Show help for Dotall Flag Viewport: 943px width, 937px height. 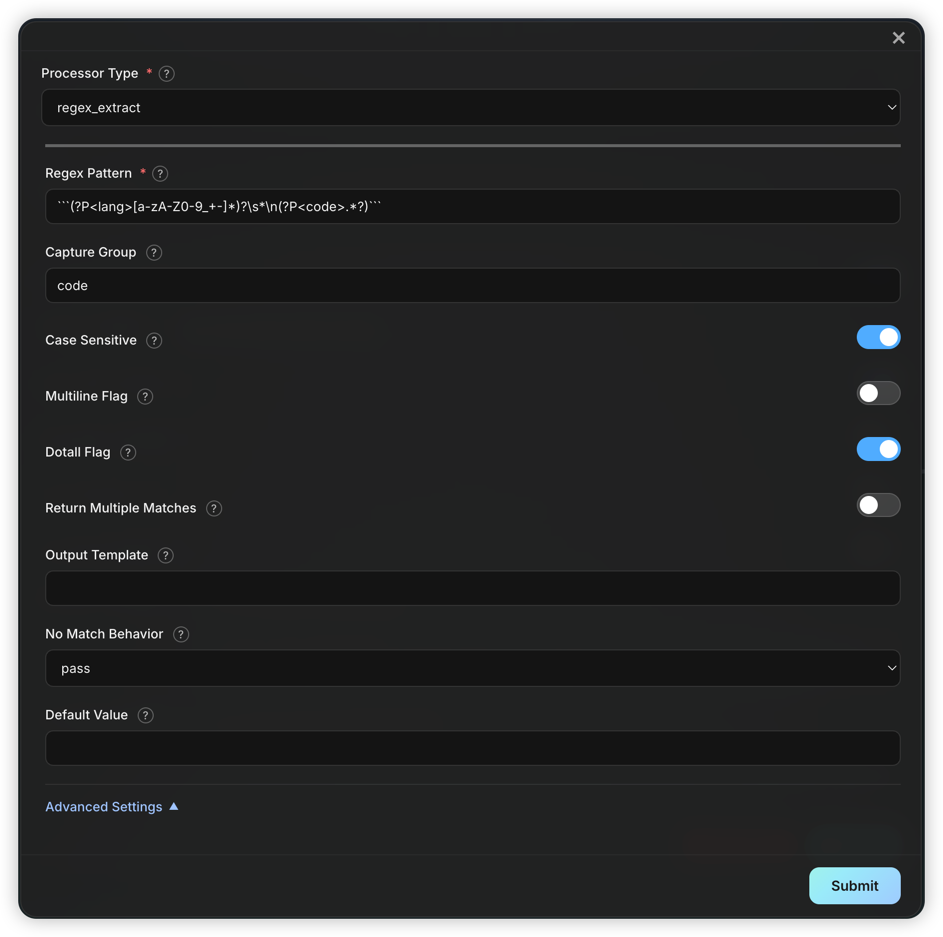(127, 452)
